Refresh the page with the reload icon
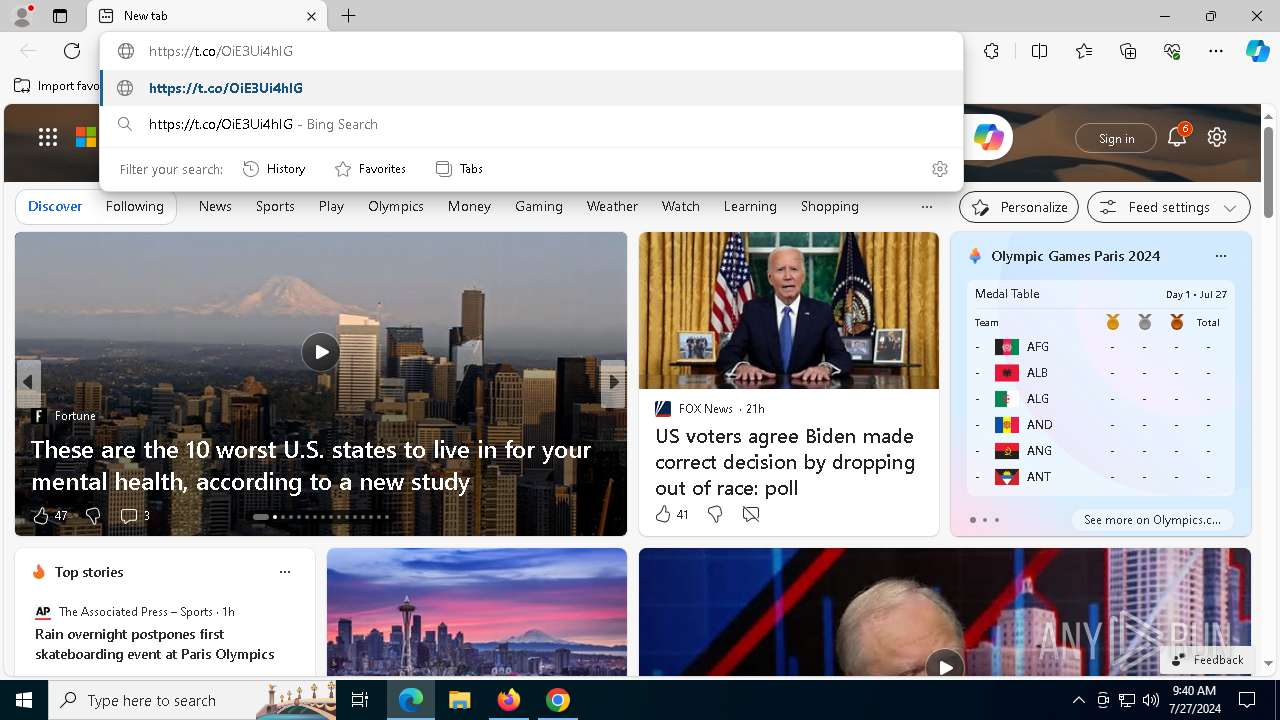Image resolution: width=1280 pixels, height=720 pixels. pyautogui.click(x=72, y=51)
